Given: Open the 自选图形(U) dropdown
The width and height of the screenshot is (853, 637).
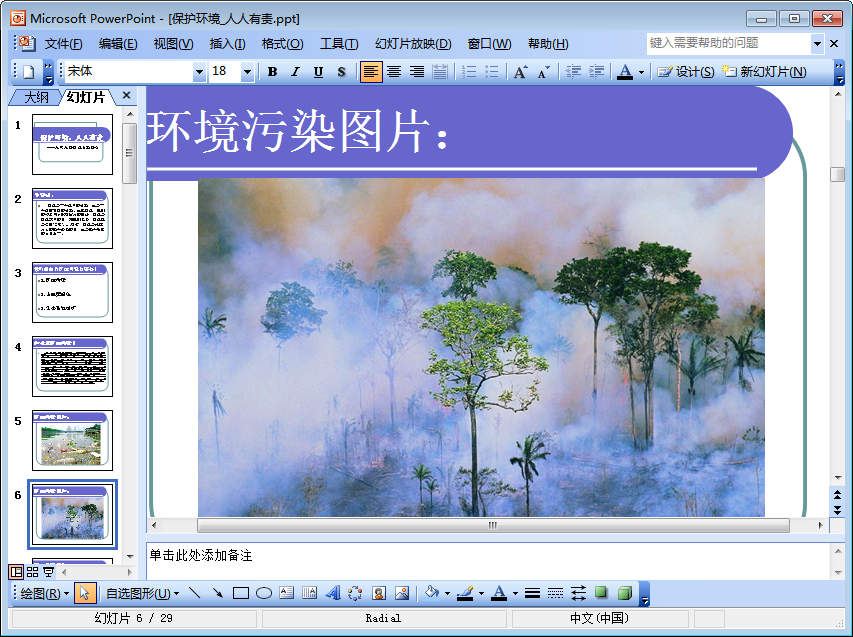Looking at the screenshot, I should coord(142,593).
